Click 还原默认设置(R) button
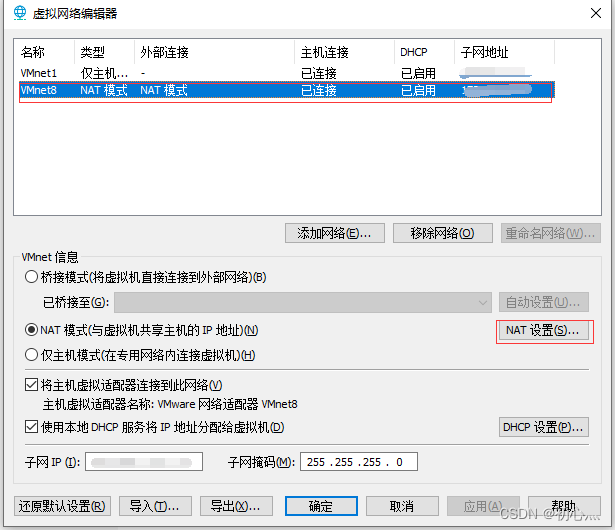The height and width of the screenshot is (530, 615). (62, 506)
